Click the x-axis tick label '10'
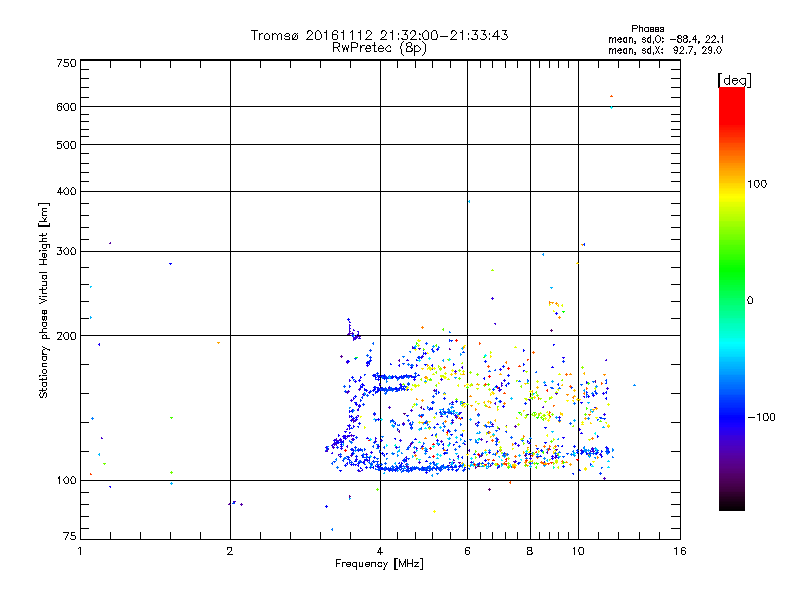 click(578, 551)
